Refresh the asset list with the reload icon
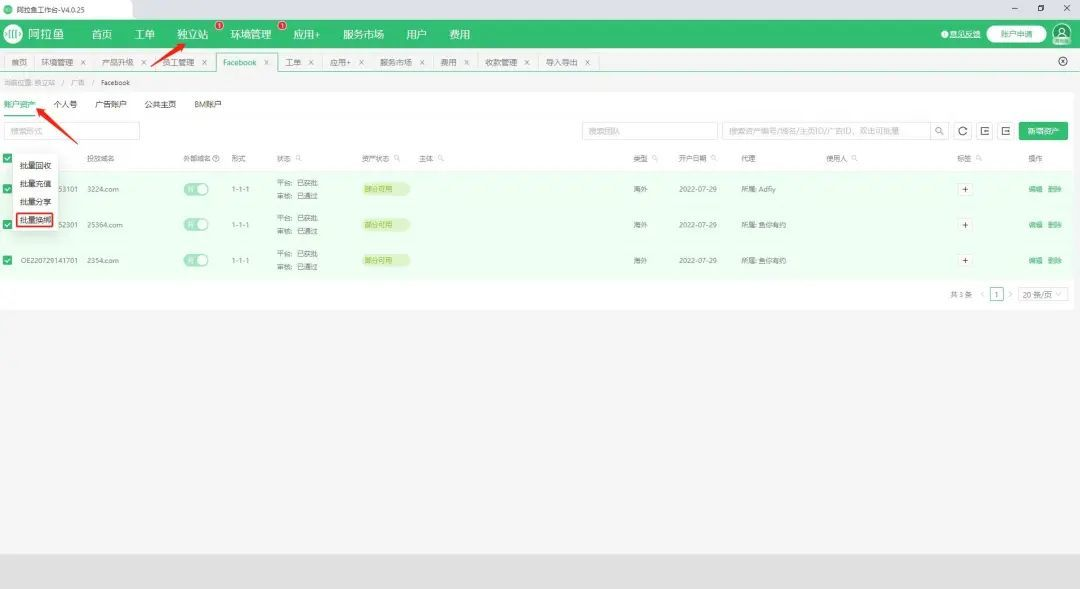Screen dimensions: 1080x589 [x=963, y=131]
